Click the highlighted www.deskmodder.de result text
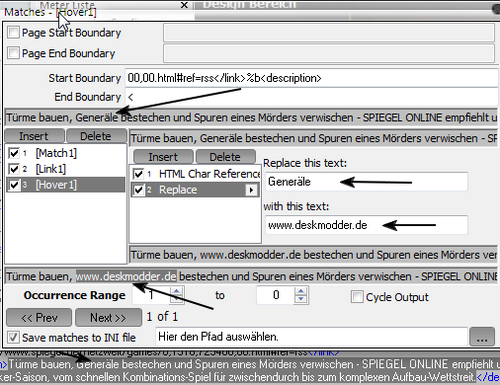500x385 pixels. pos(126,277)
